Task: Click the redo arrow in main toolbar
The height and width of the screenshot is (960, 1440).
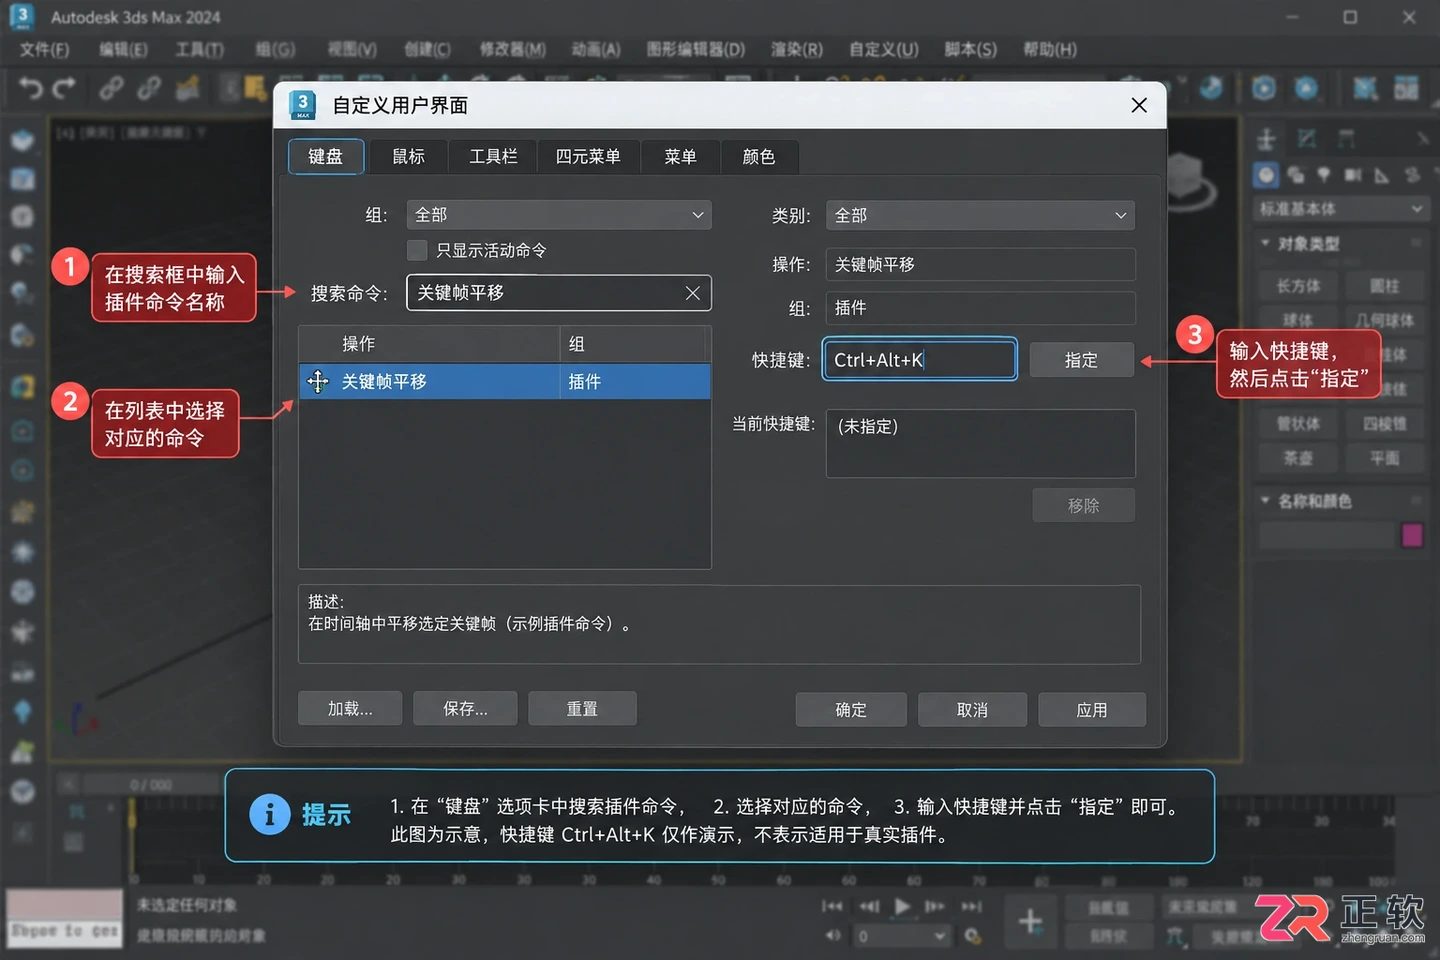Action: [64, 89]
